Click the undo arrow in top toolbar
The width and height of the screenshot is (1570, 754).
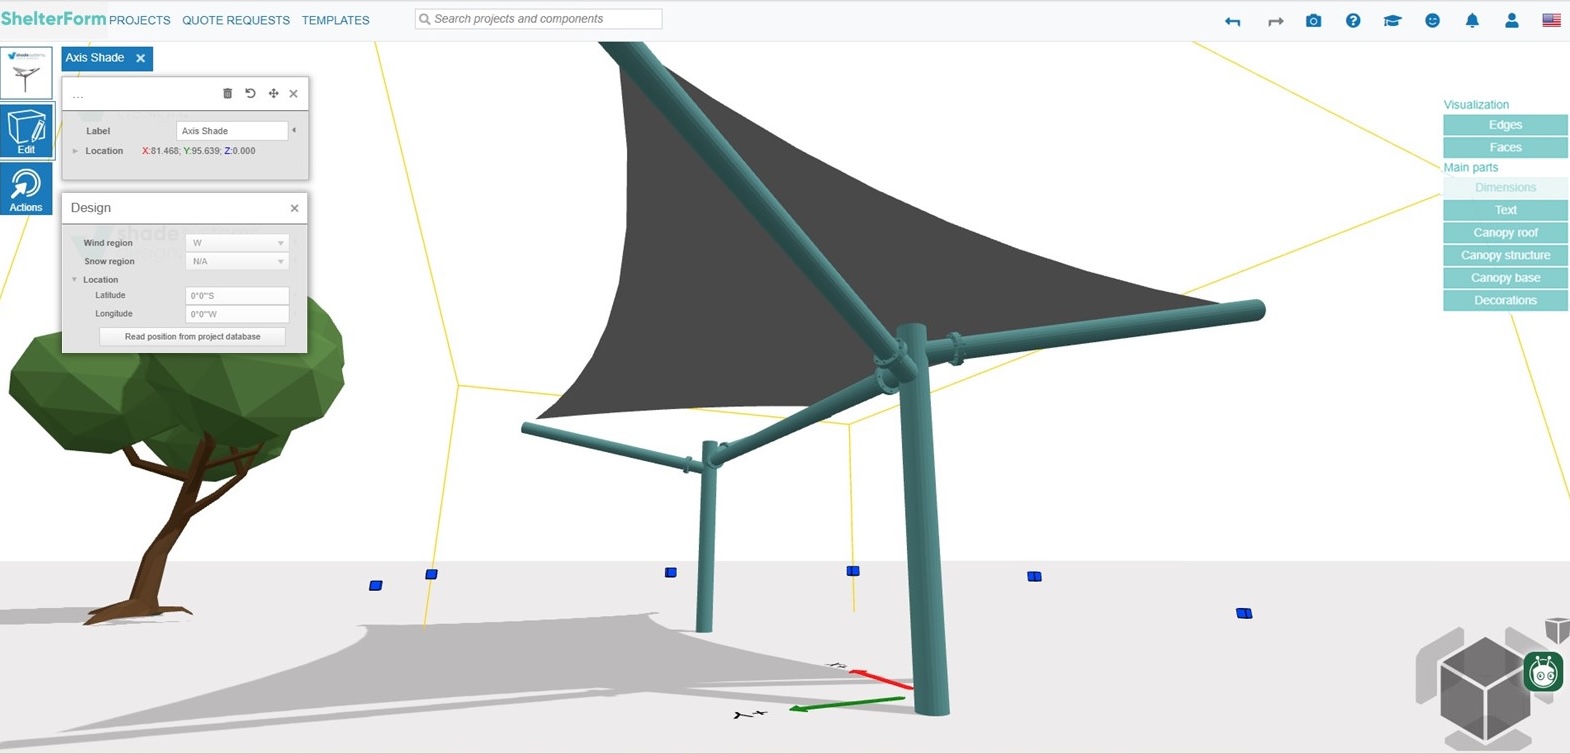(x=1233, y=21)
